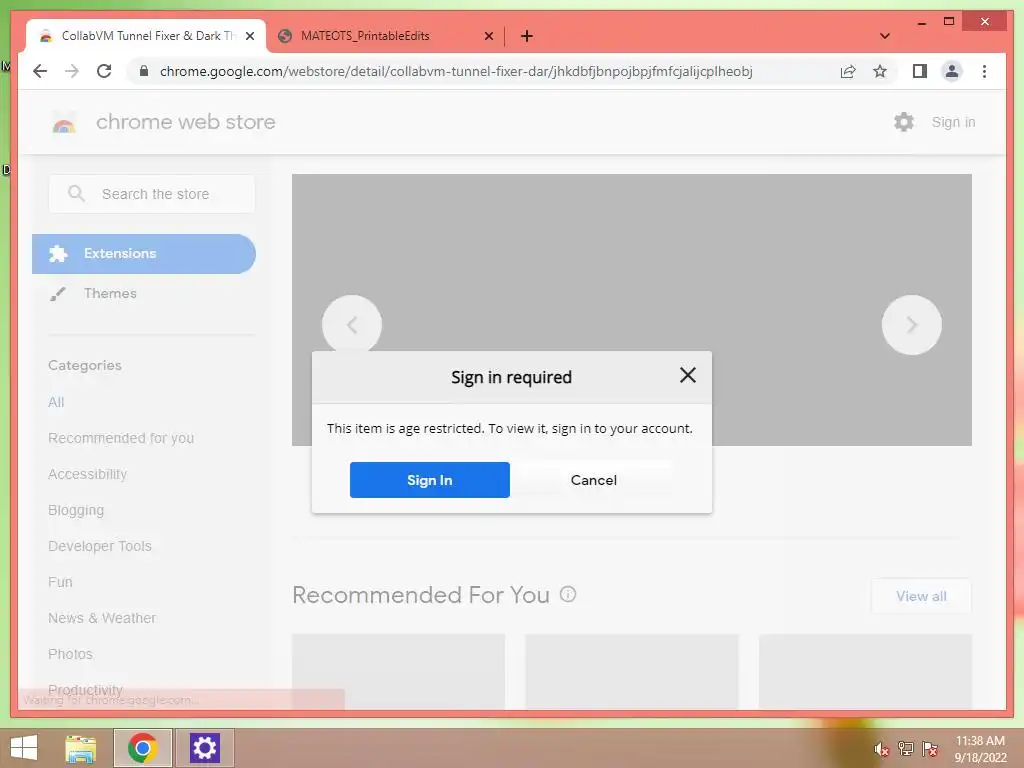Open the Chrome side panel icon

[x=920, y=71]
